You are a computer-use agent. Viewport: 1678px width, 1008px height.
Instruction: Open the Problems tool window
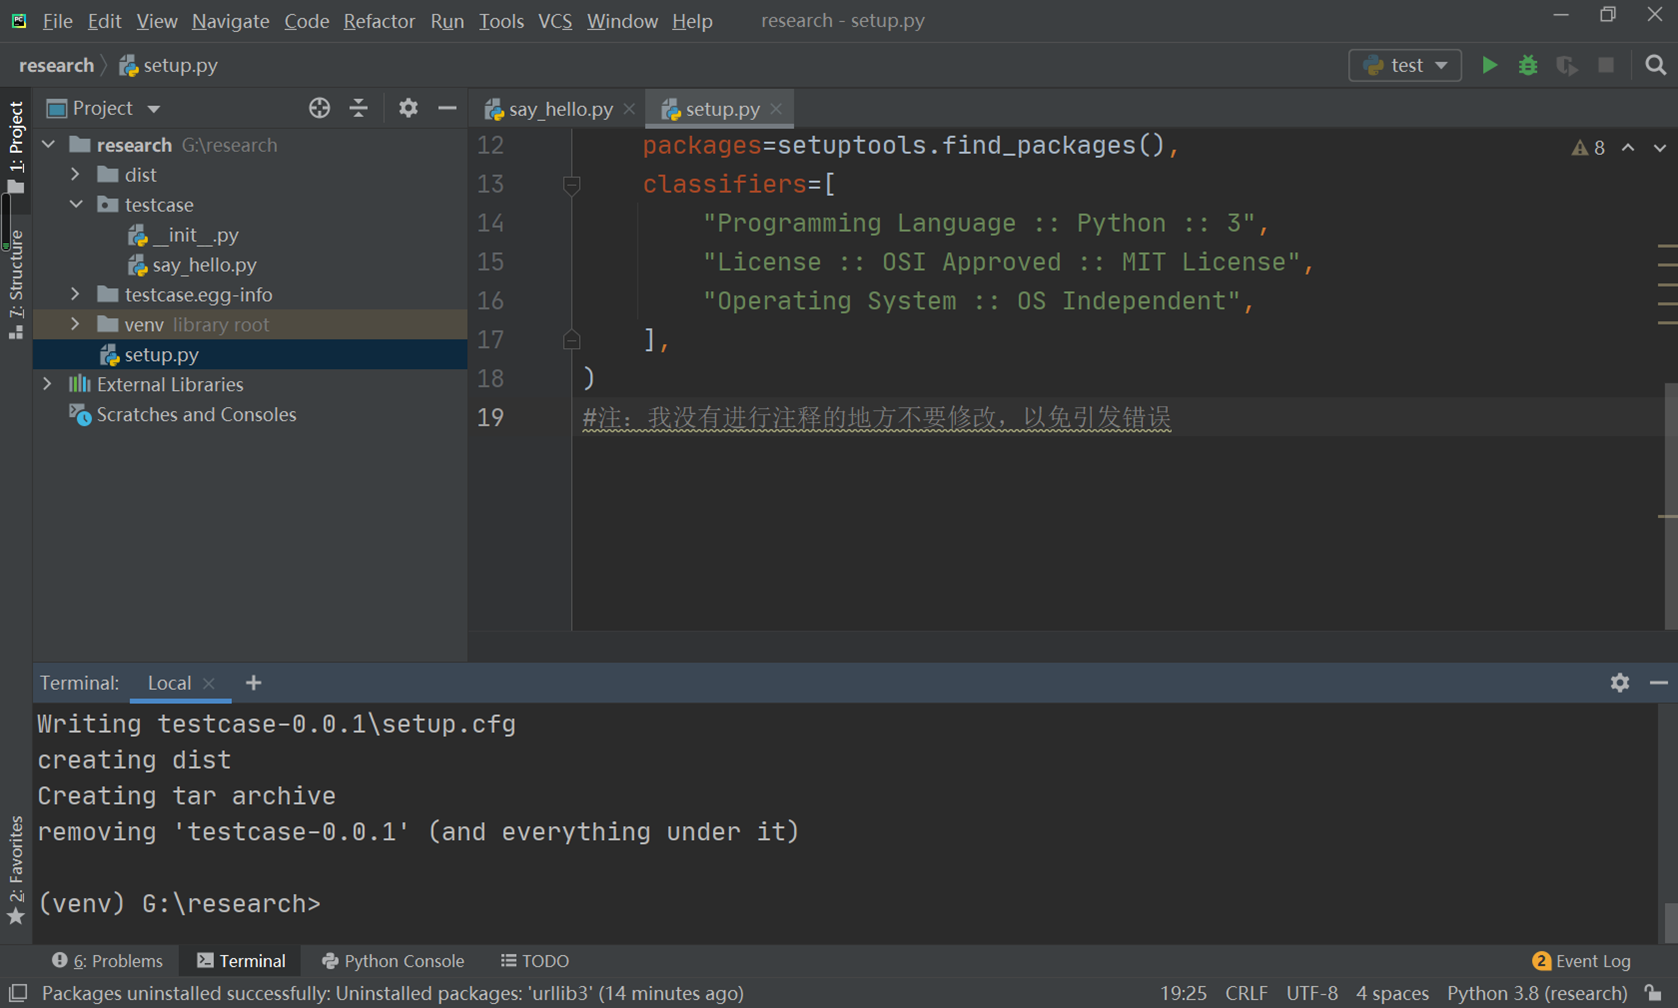point(107,961)
